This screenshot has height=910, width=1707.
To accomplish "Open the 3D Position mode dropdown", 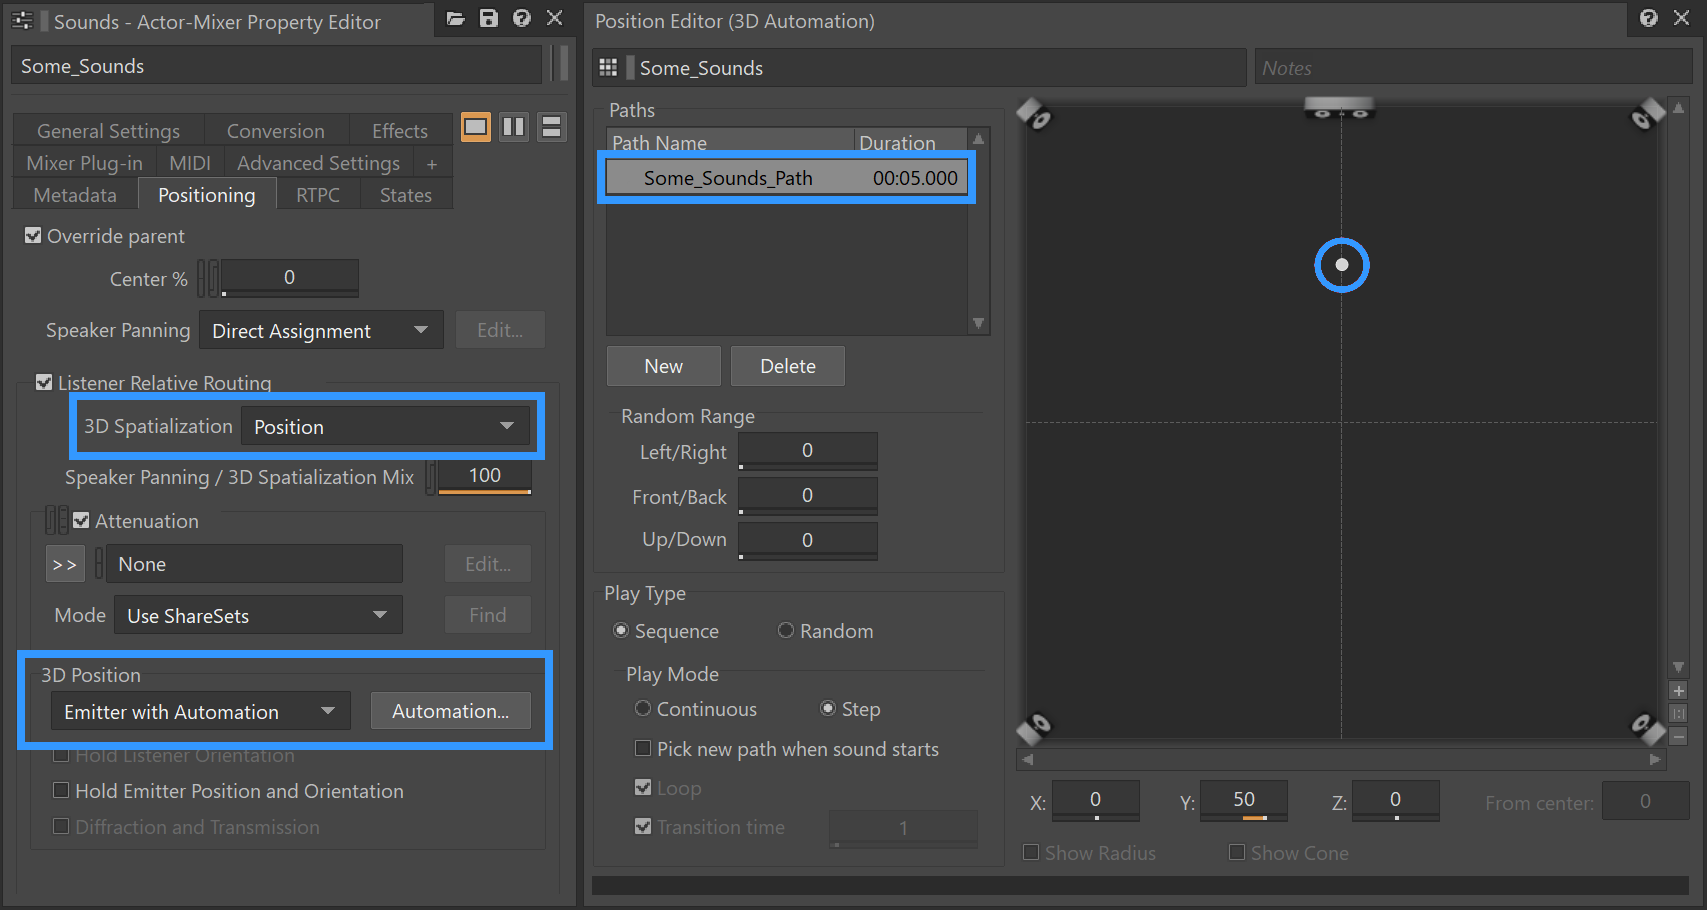I will tap(200, 711).
